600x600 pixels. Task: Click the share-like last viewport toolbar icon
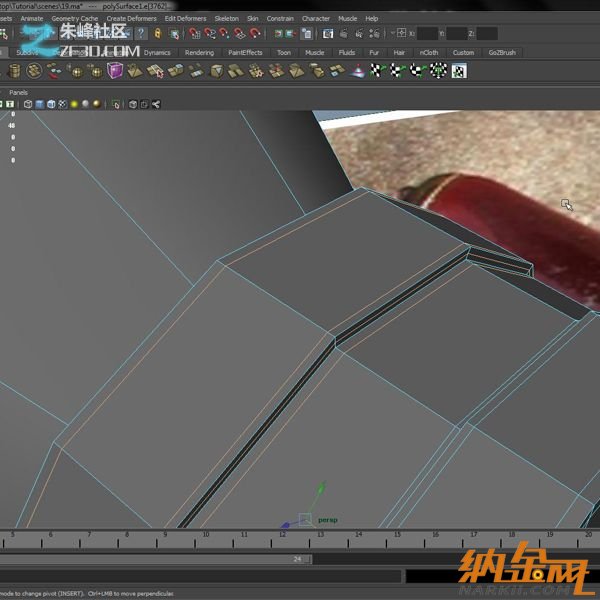[x=156, y=104]
